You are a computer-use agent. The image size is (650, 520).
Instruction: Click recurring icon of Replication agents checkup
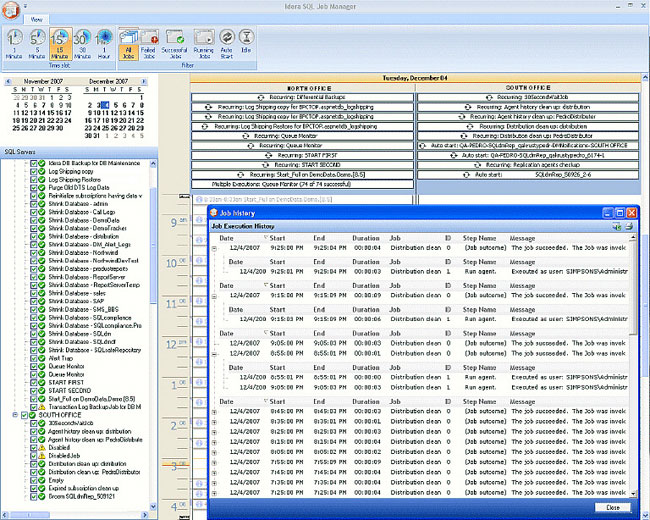pos(478,165)
